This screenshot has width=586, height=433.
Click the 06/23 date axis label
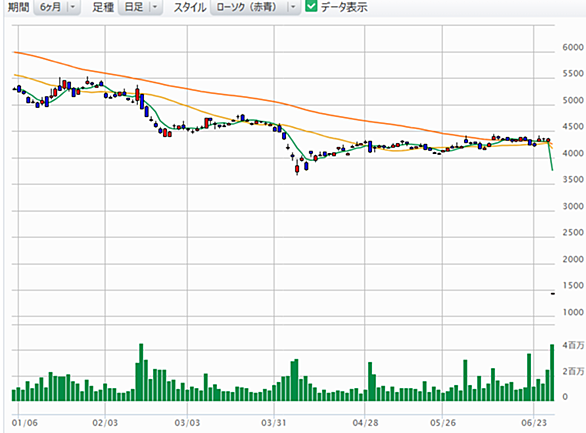(534, 423)
